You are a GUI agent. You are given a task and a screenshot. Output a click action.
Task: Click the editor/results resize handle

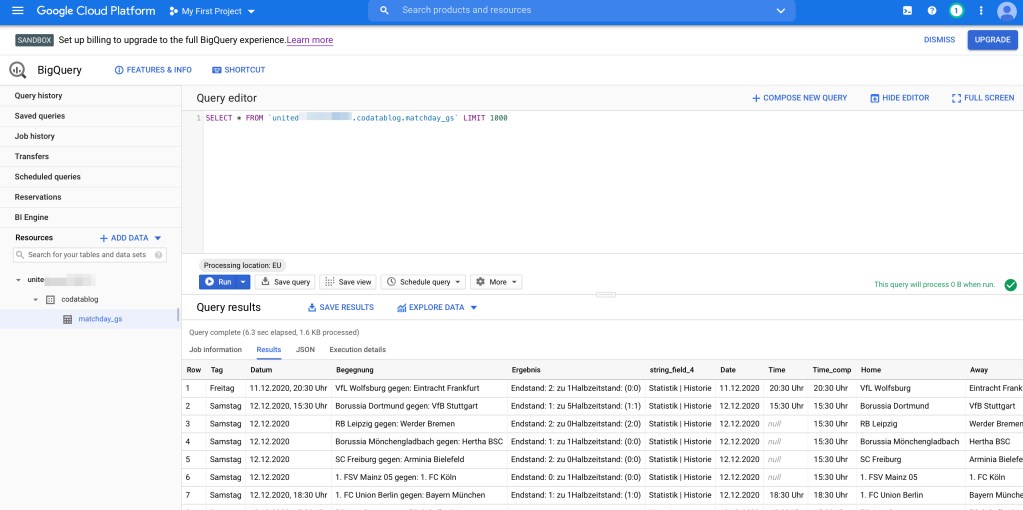605,295
